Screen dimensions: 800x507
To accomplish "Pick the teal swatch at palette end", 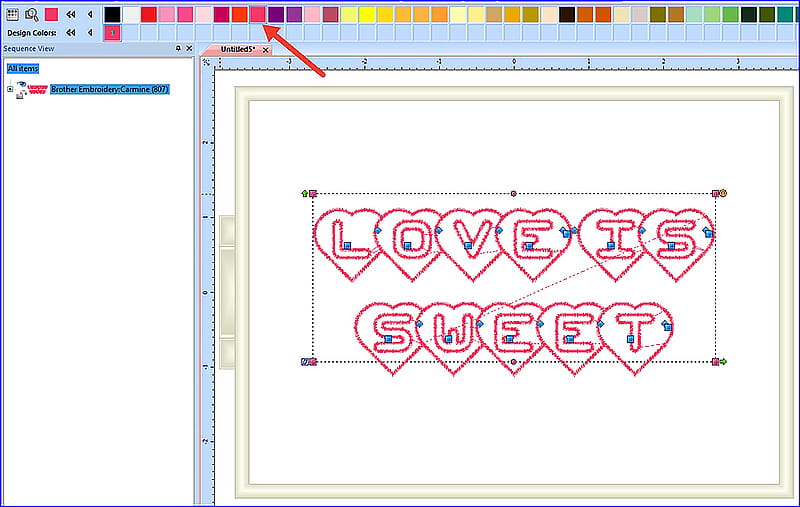I will [785, 14].
